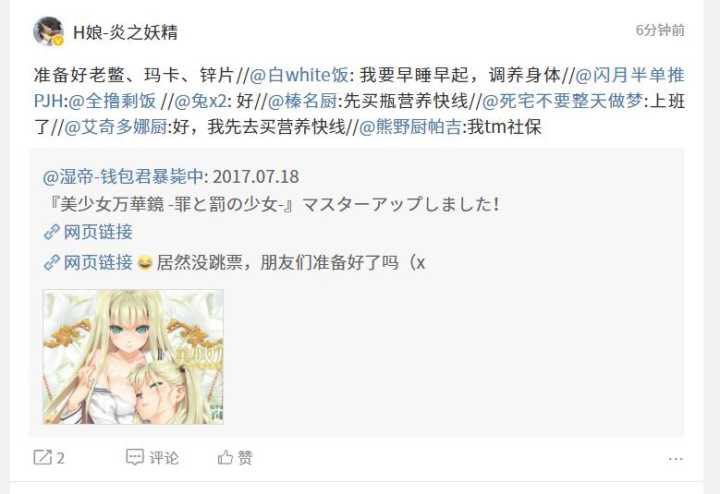The width and height of the screenshot is (720, 494).
Task: Open mention @艾奇多娜厨
Action: click(x=115, y=127)
